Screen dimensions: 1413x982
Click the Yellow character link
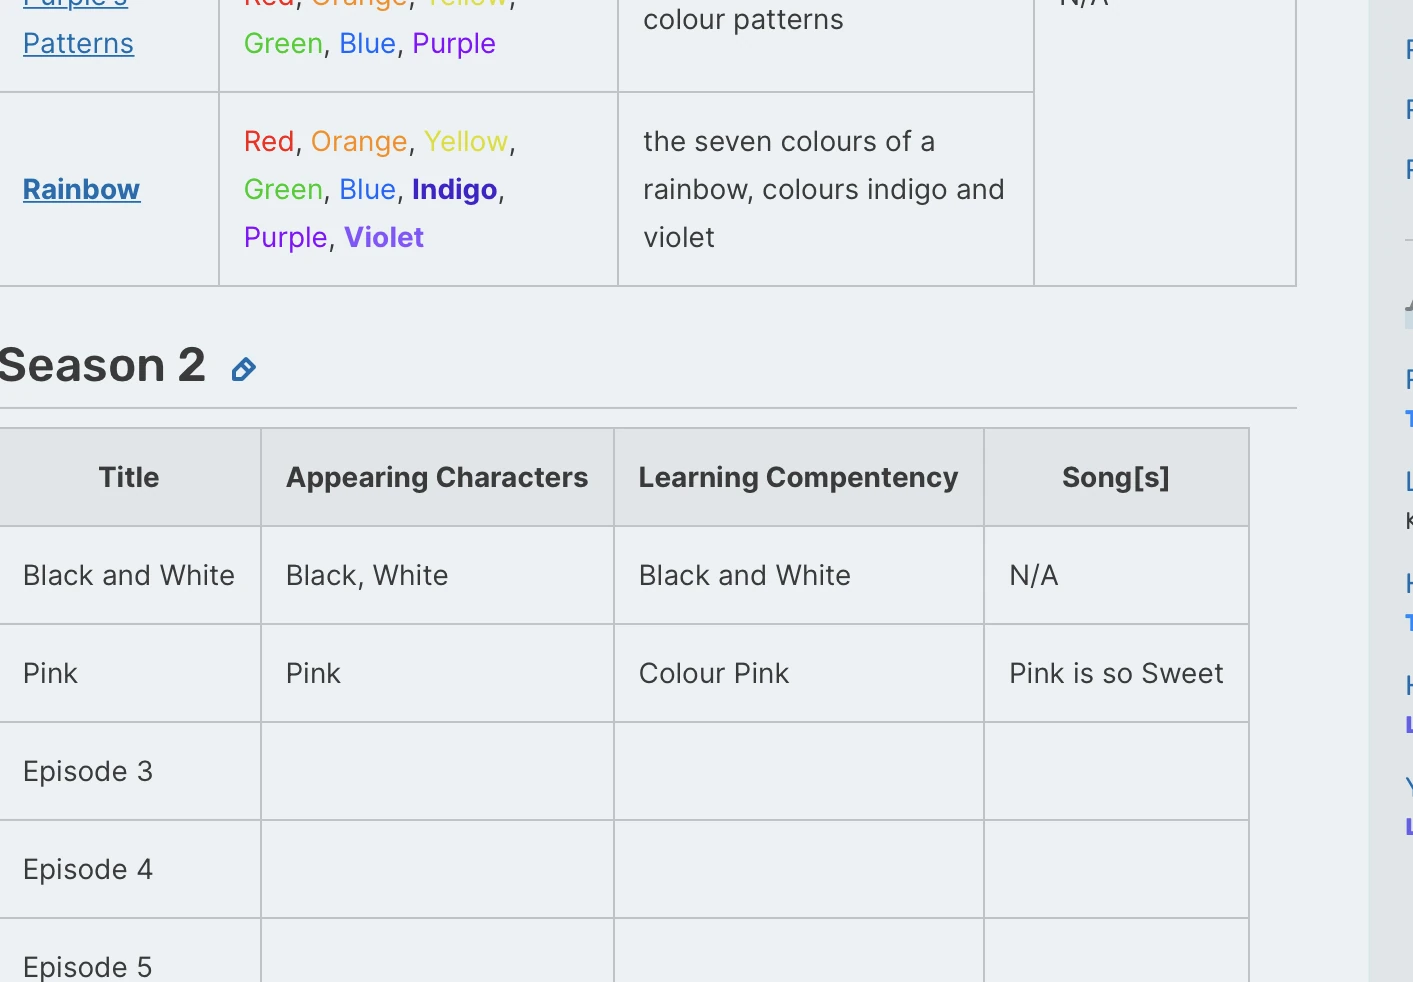pos(465,141)
